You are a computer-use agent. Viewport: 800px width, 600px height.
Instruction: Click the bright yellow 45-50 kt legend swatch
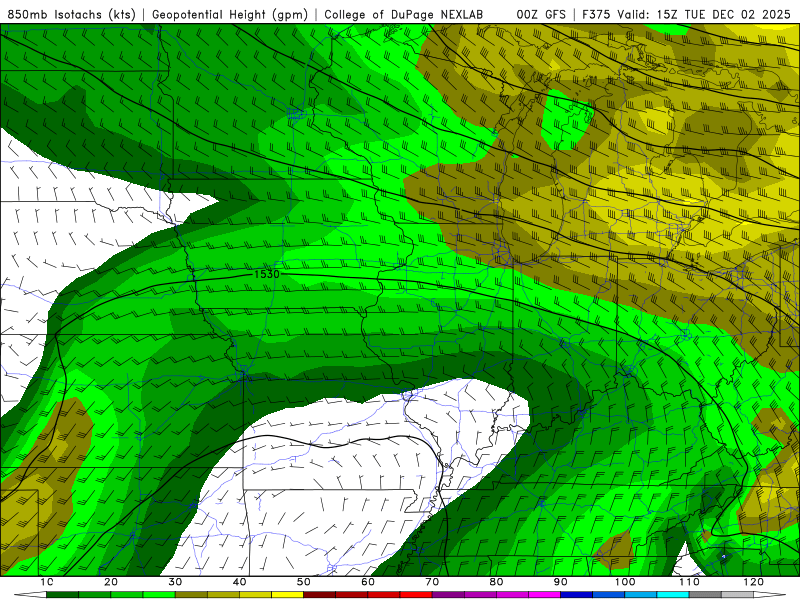point(288,595)
